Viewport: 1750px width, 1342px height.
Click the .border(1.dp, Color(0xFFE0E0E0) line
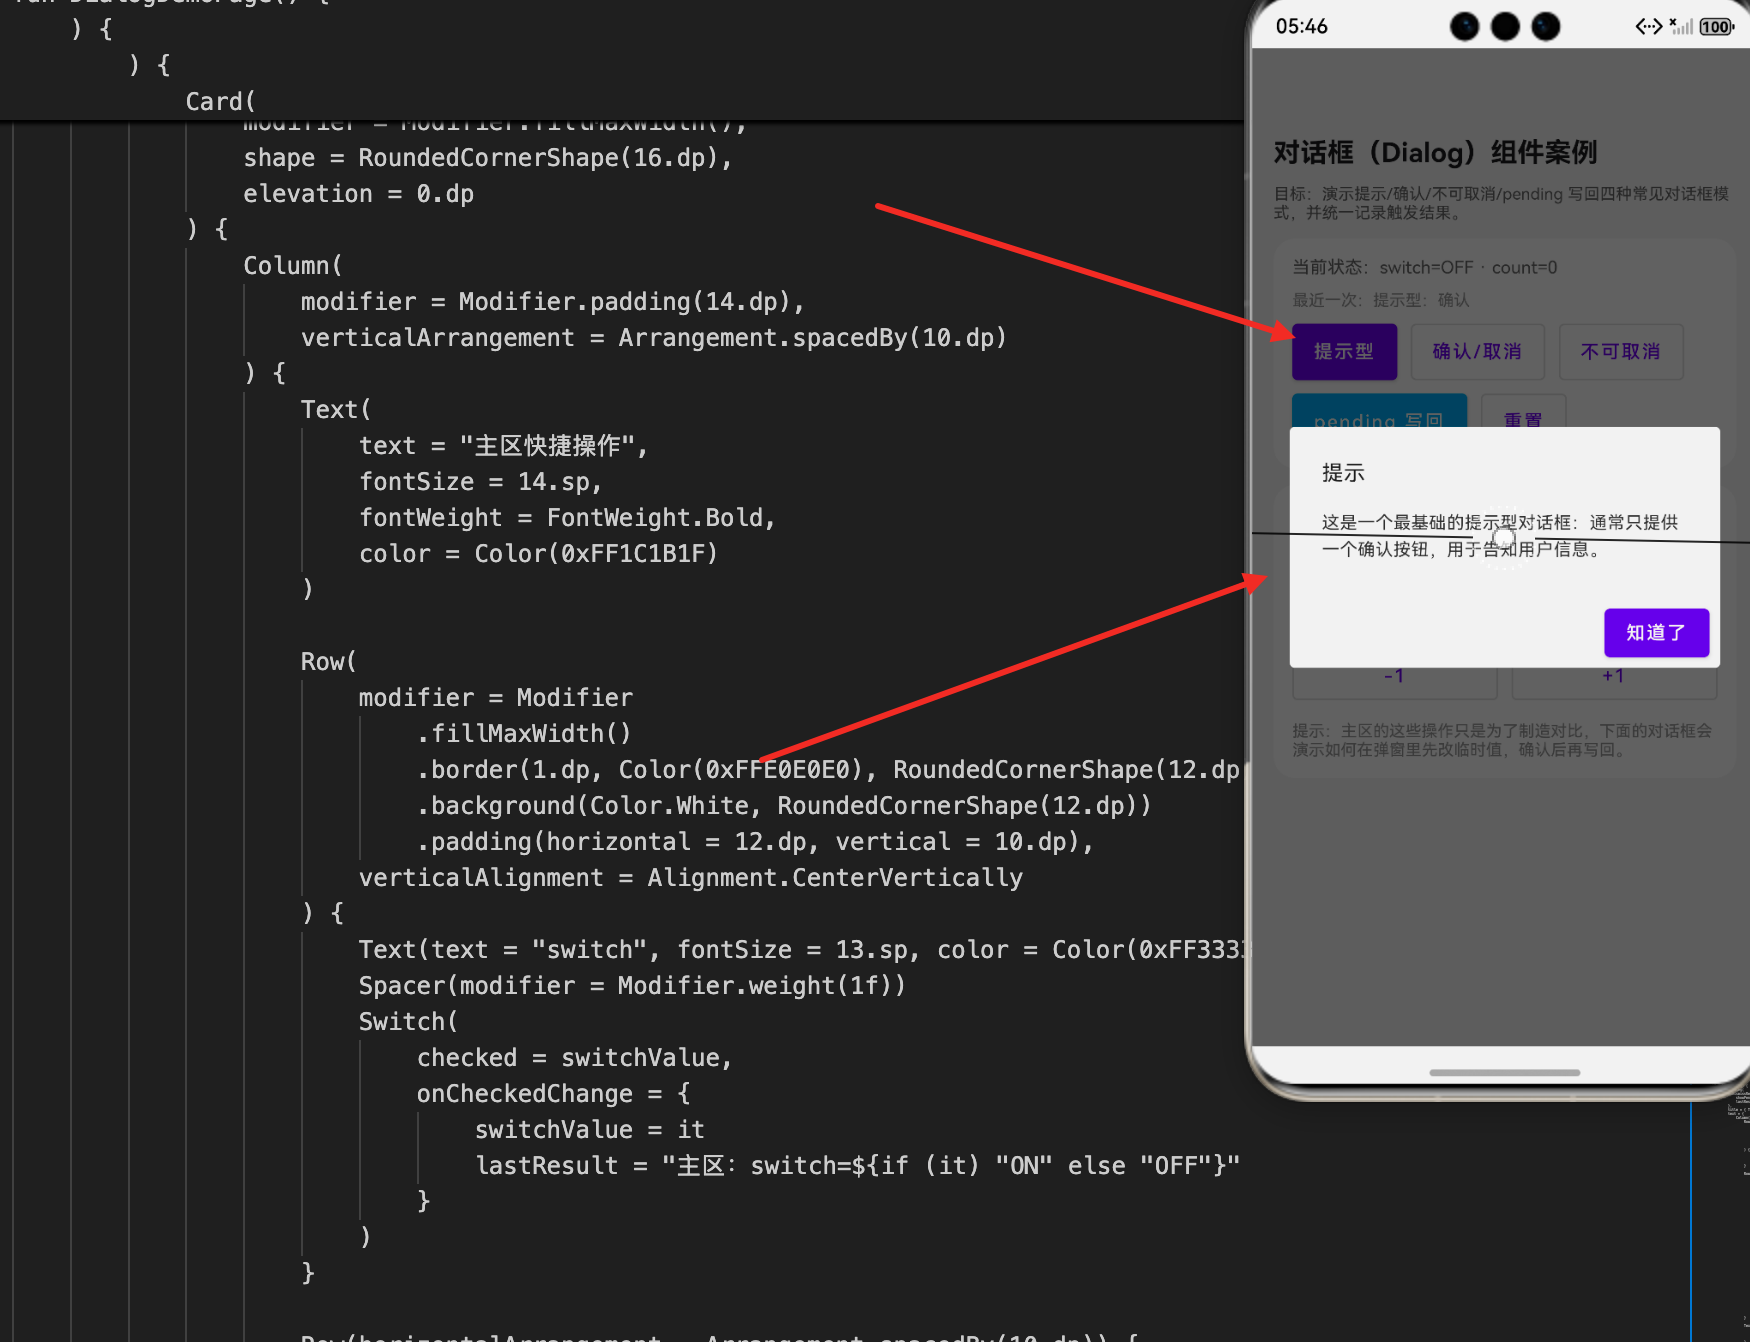828,770
